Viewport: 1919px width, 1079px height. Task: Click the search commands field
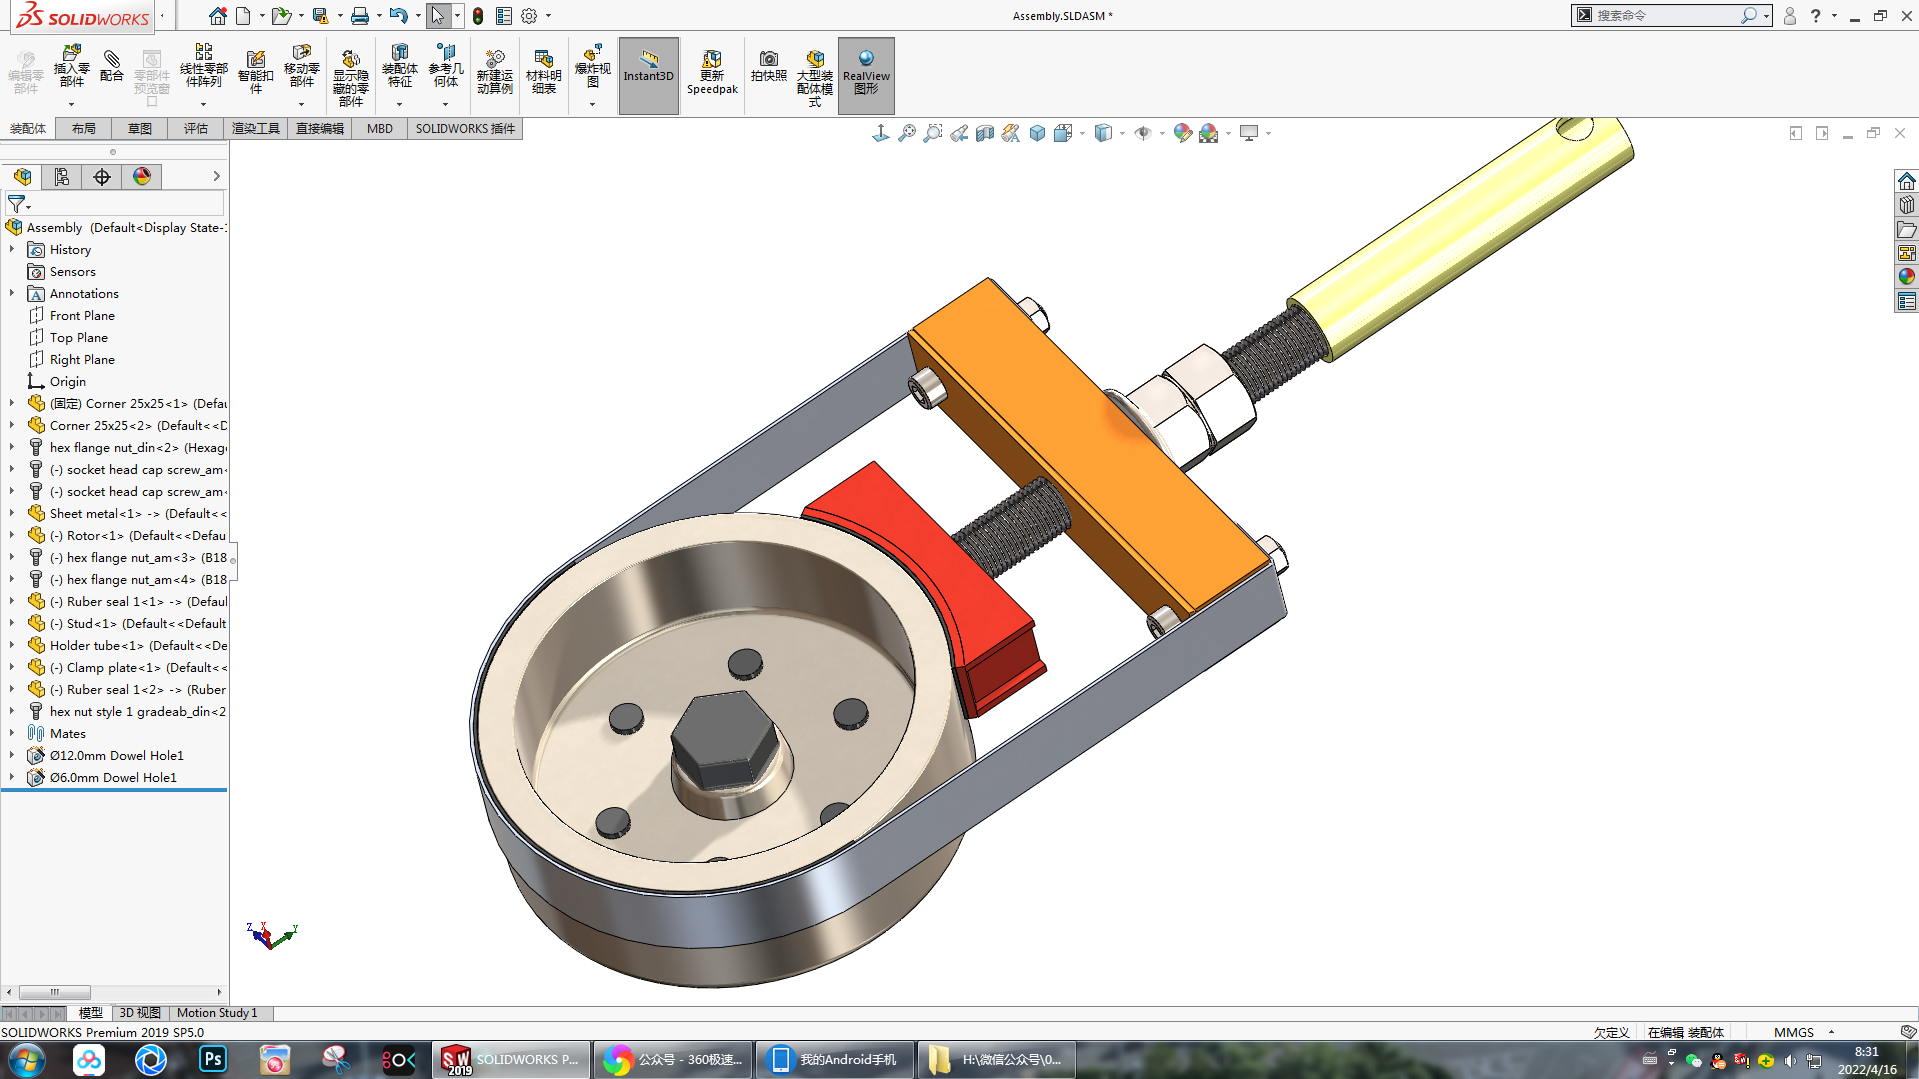pos(1664,16)
